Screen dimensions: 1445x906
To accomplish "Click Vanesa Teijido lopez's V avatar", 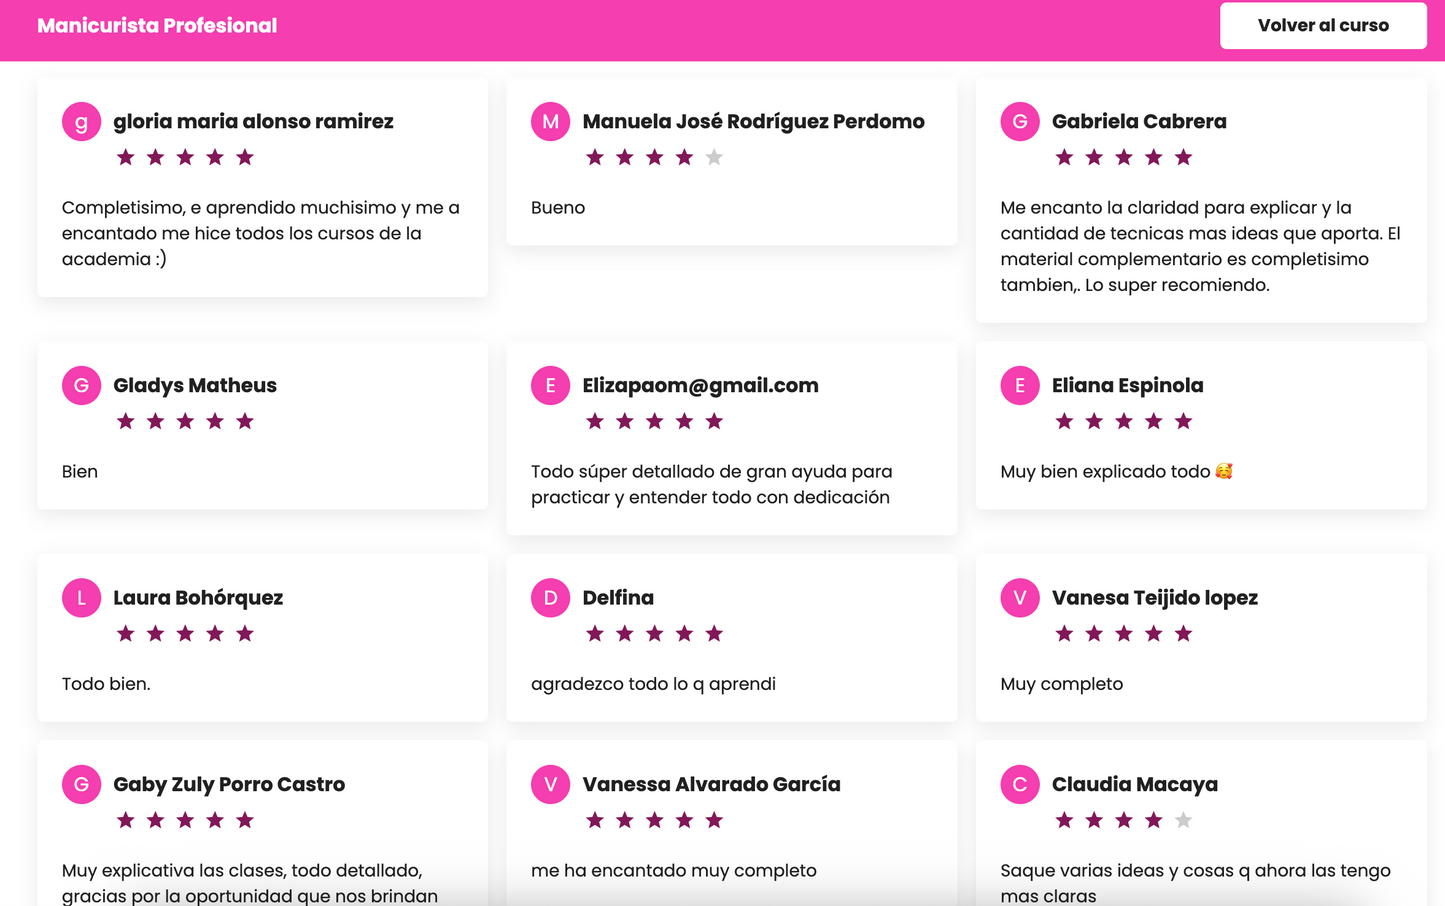I will click(1019, 598).
